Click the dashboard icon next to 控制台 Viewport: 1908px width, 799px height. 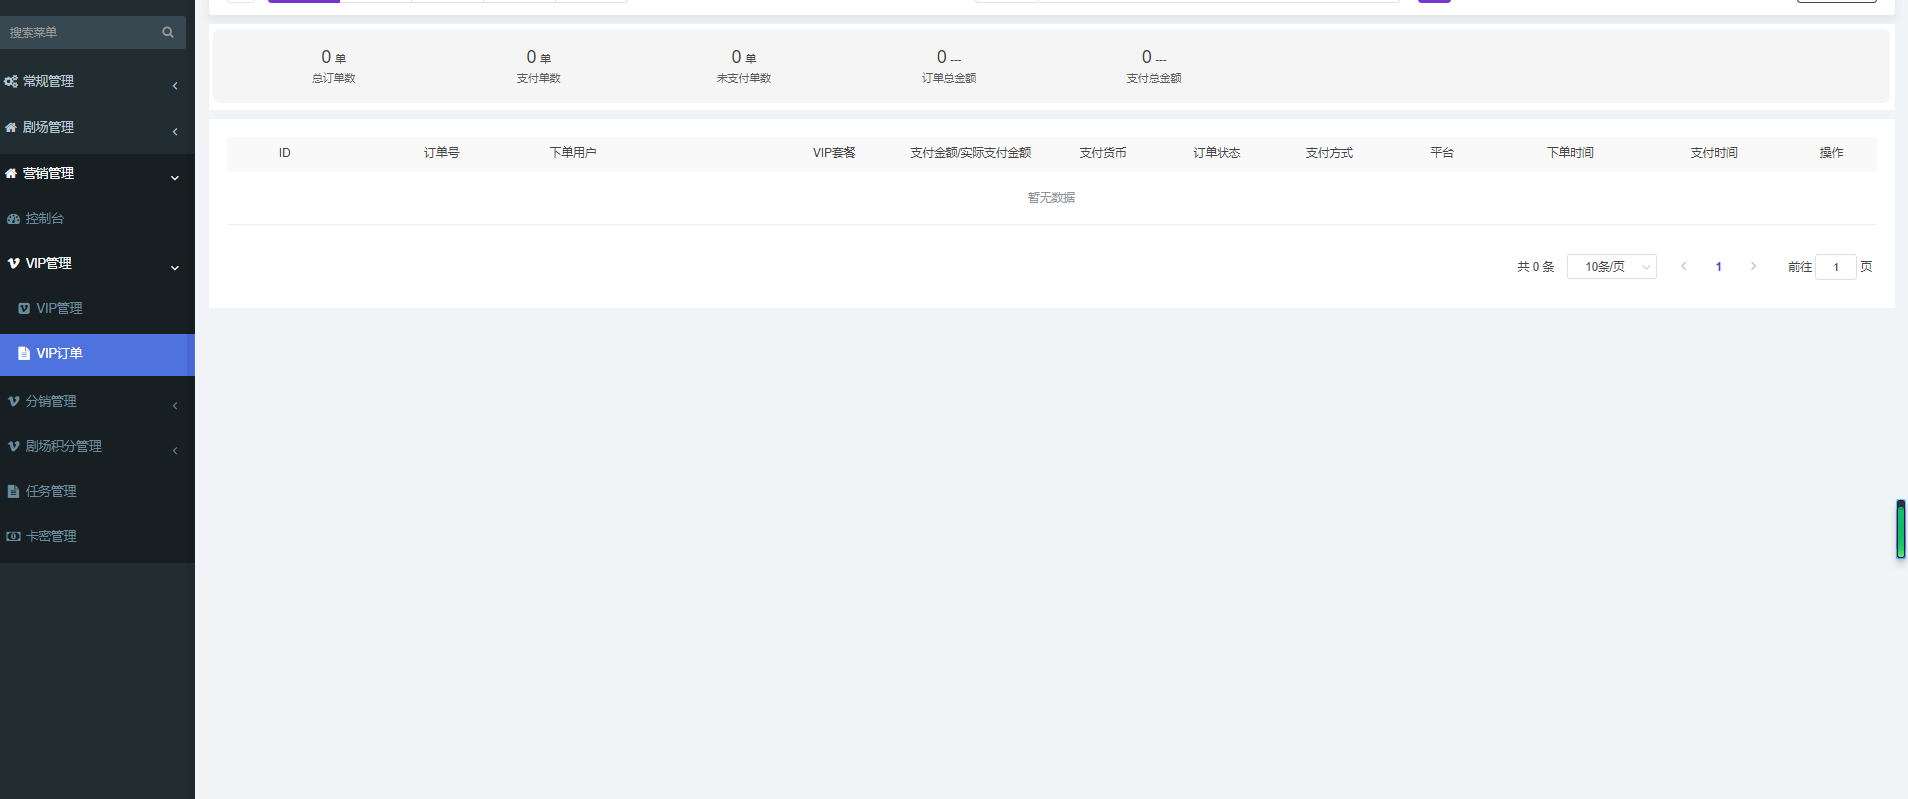14,219
